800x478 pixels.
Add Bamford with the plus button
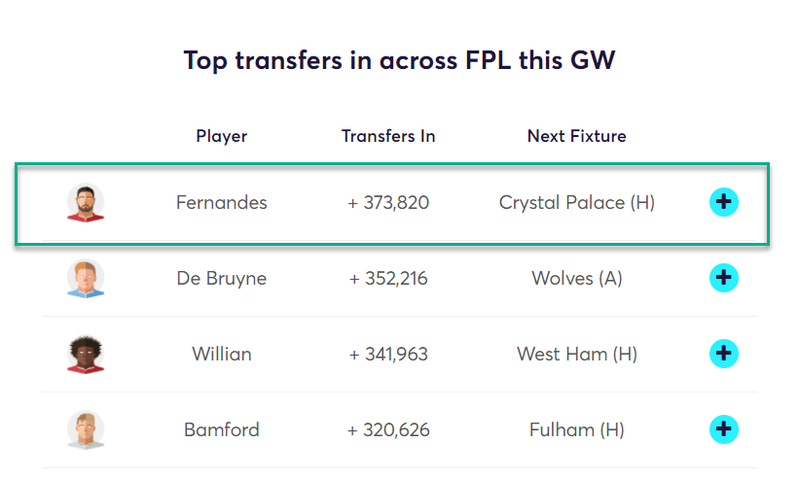point(723,429)
